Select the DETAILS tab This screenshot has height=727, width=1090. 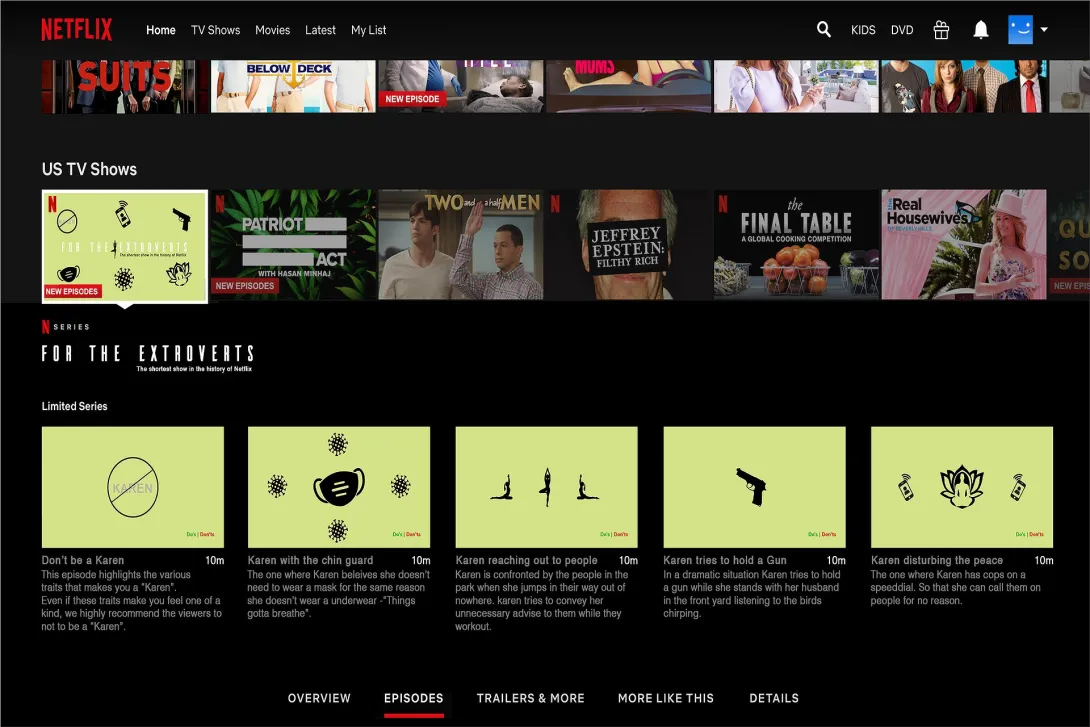[774, 698]
